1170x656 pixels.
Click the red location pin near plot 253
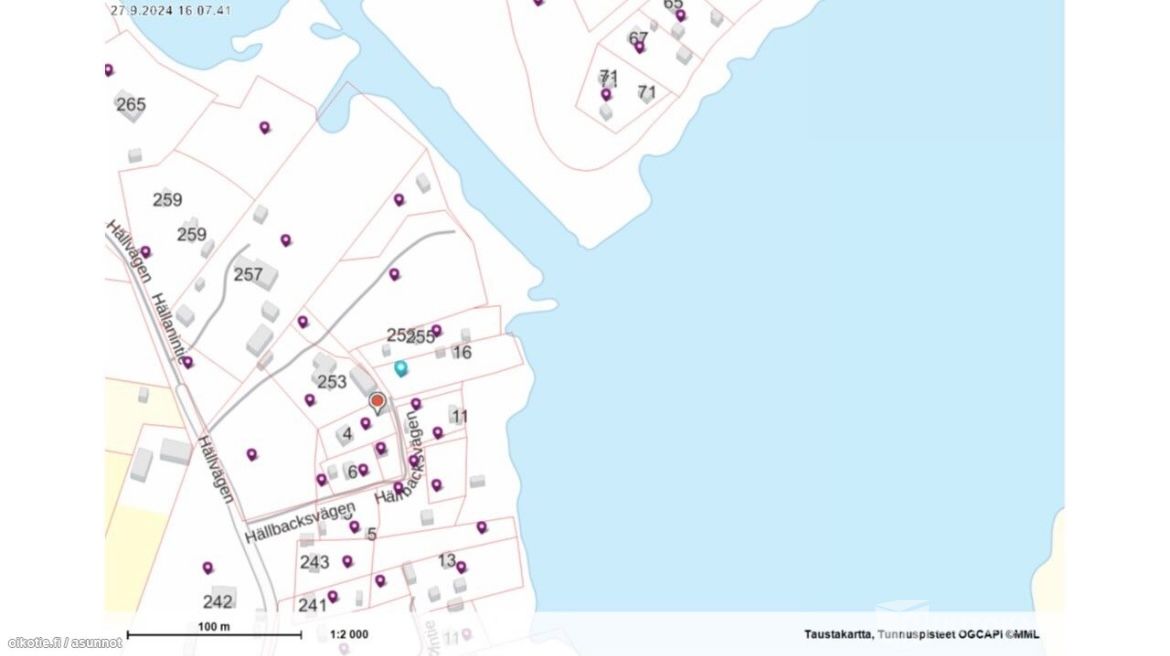pyautogui.click(x=377, y=402)
